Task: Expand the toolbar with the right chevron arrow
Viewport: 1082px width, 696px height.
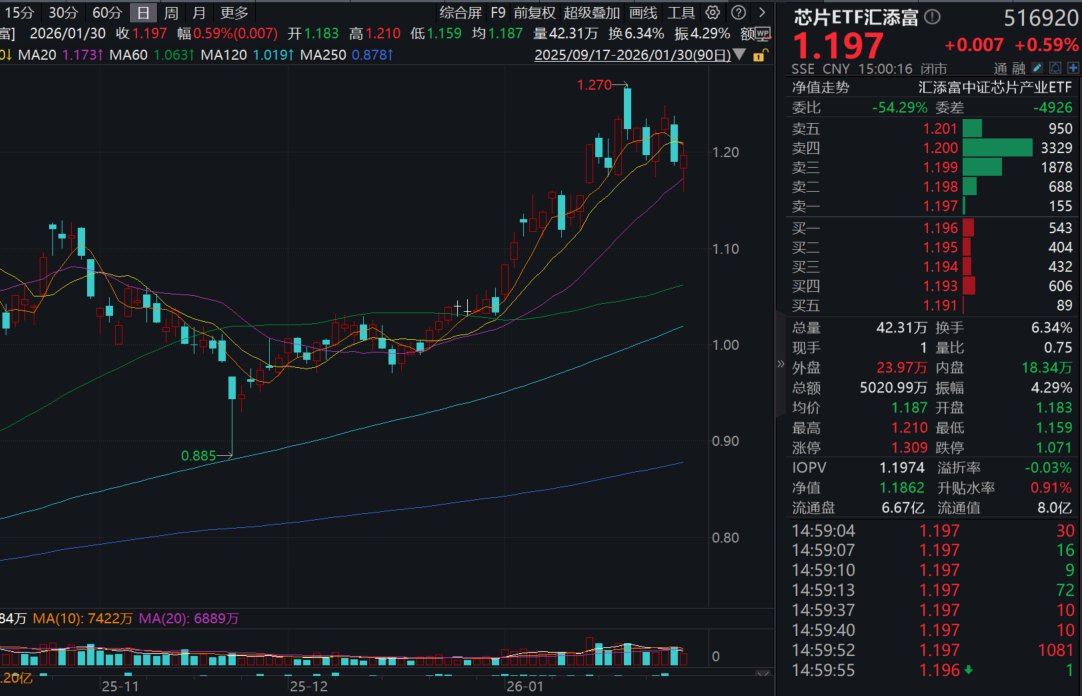Action: [x=760, y=13]
